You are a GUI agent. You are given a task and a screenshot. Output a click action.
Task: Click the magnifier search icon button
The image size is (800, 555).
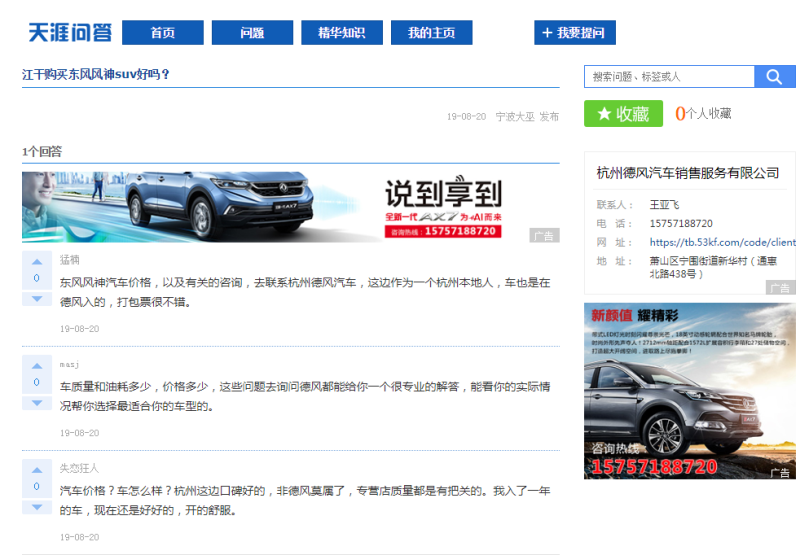[x=774, y=77]
